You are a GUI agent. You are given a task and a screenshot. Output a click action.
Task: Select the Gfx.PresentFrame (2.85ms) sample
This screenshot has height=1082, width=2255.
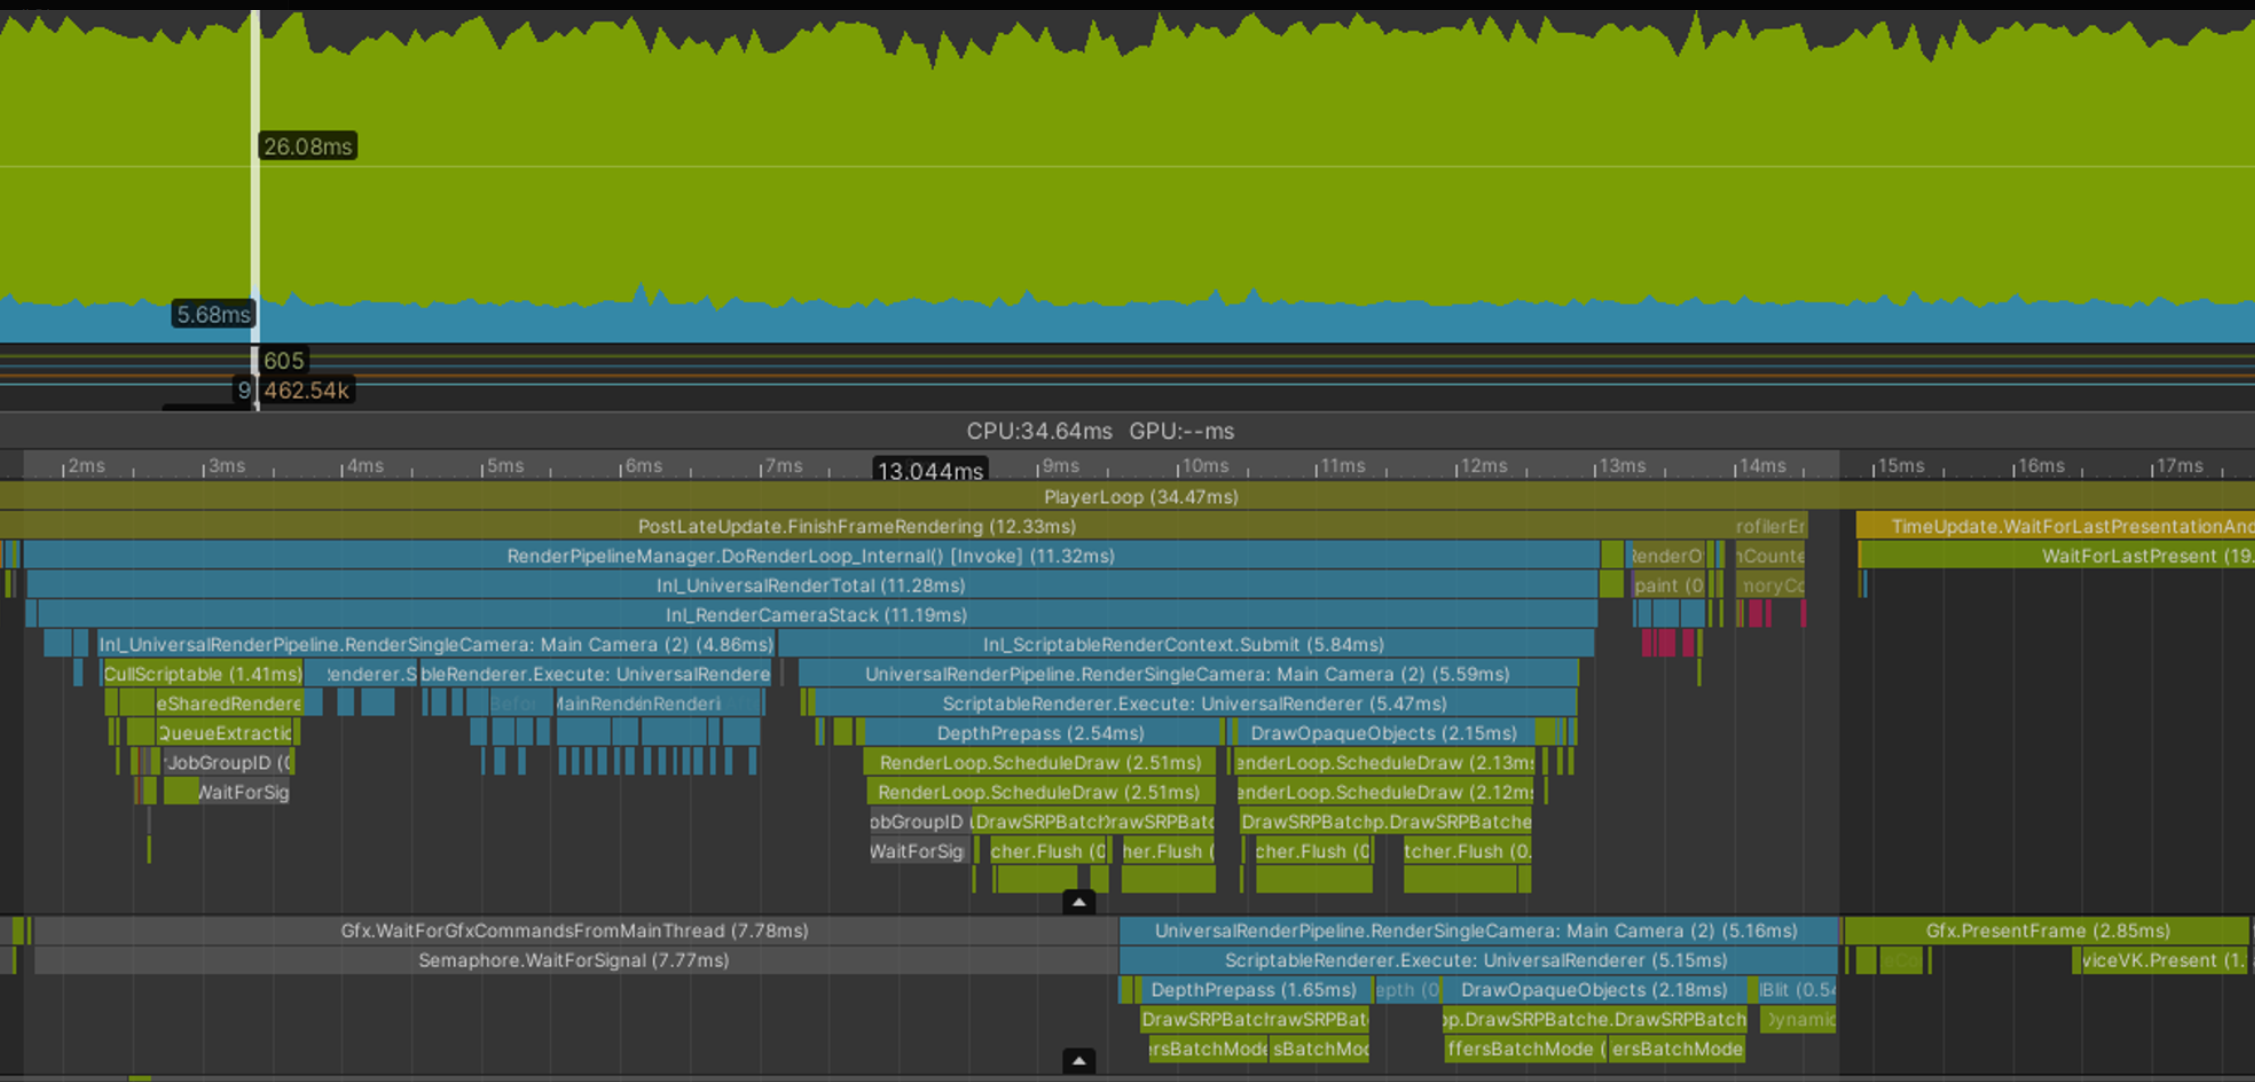2047,931
